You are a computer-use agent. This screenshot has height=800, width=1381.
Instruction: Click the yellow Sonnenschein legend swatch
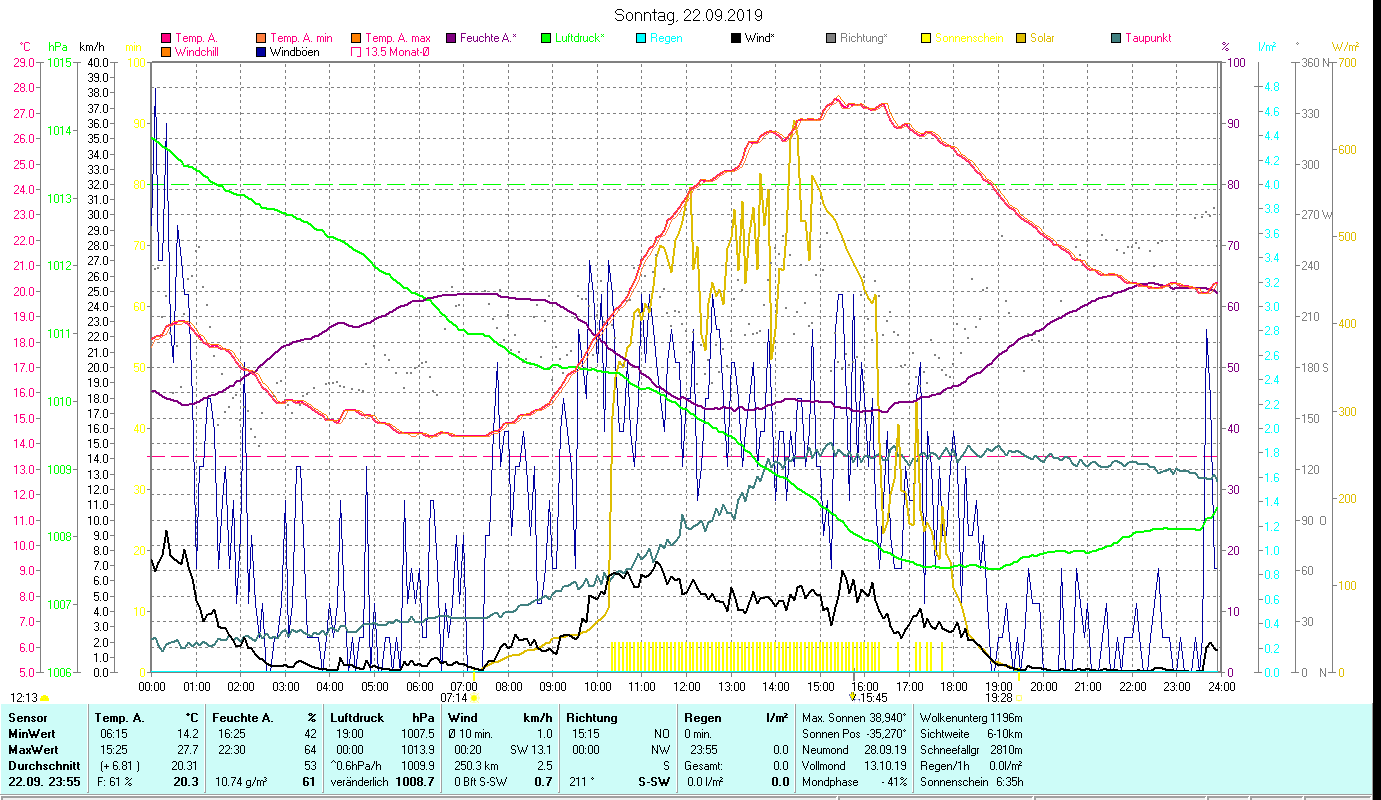click(x=925, y=38)
